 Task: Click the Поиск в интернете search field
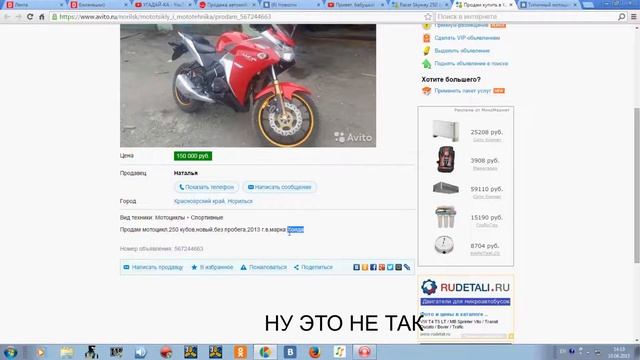click(x=526, y=17)
